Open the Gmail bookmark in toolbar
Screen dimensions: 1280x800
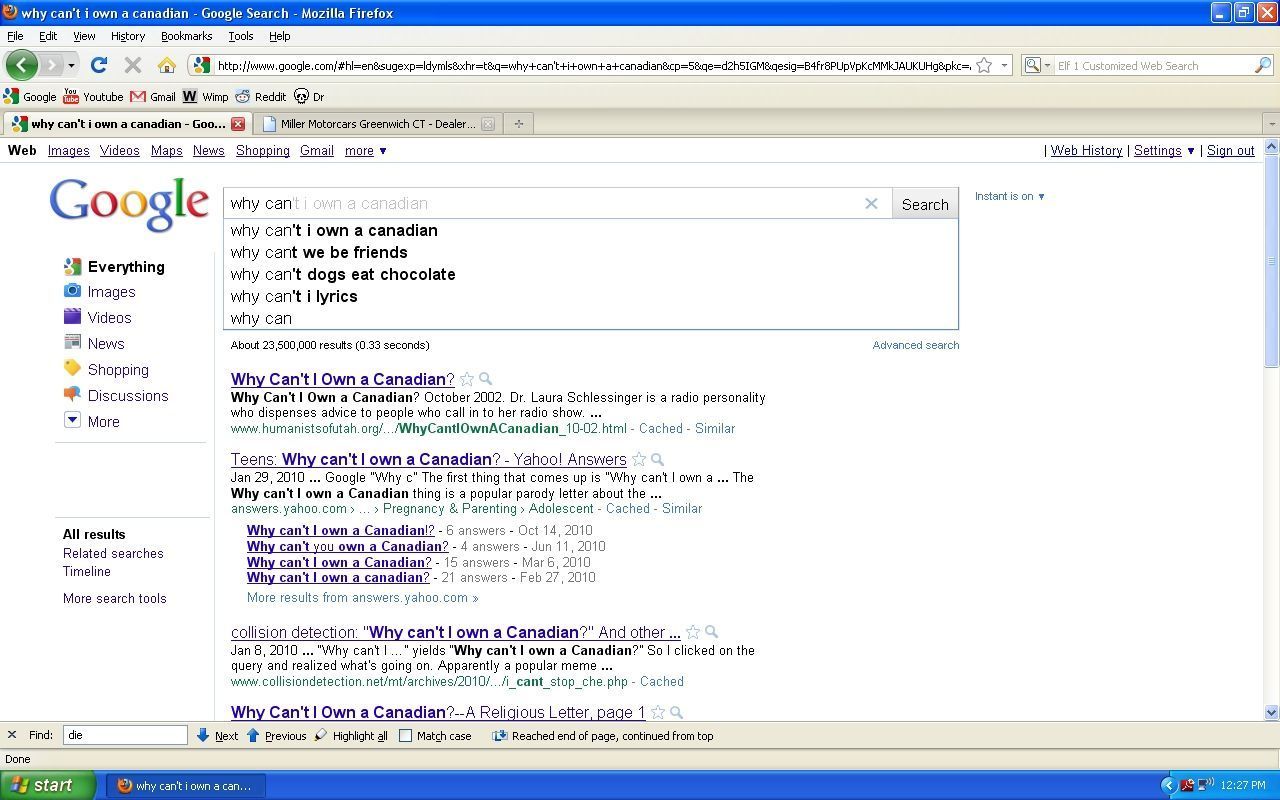coord(153,97)
